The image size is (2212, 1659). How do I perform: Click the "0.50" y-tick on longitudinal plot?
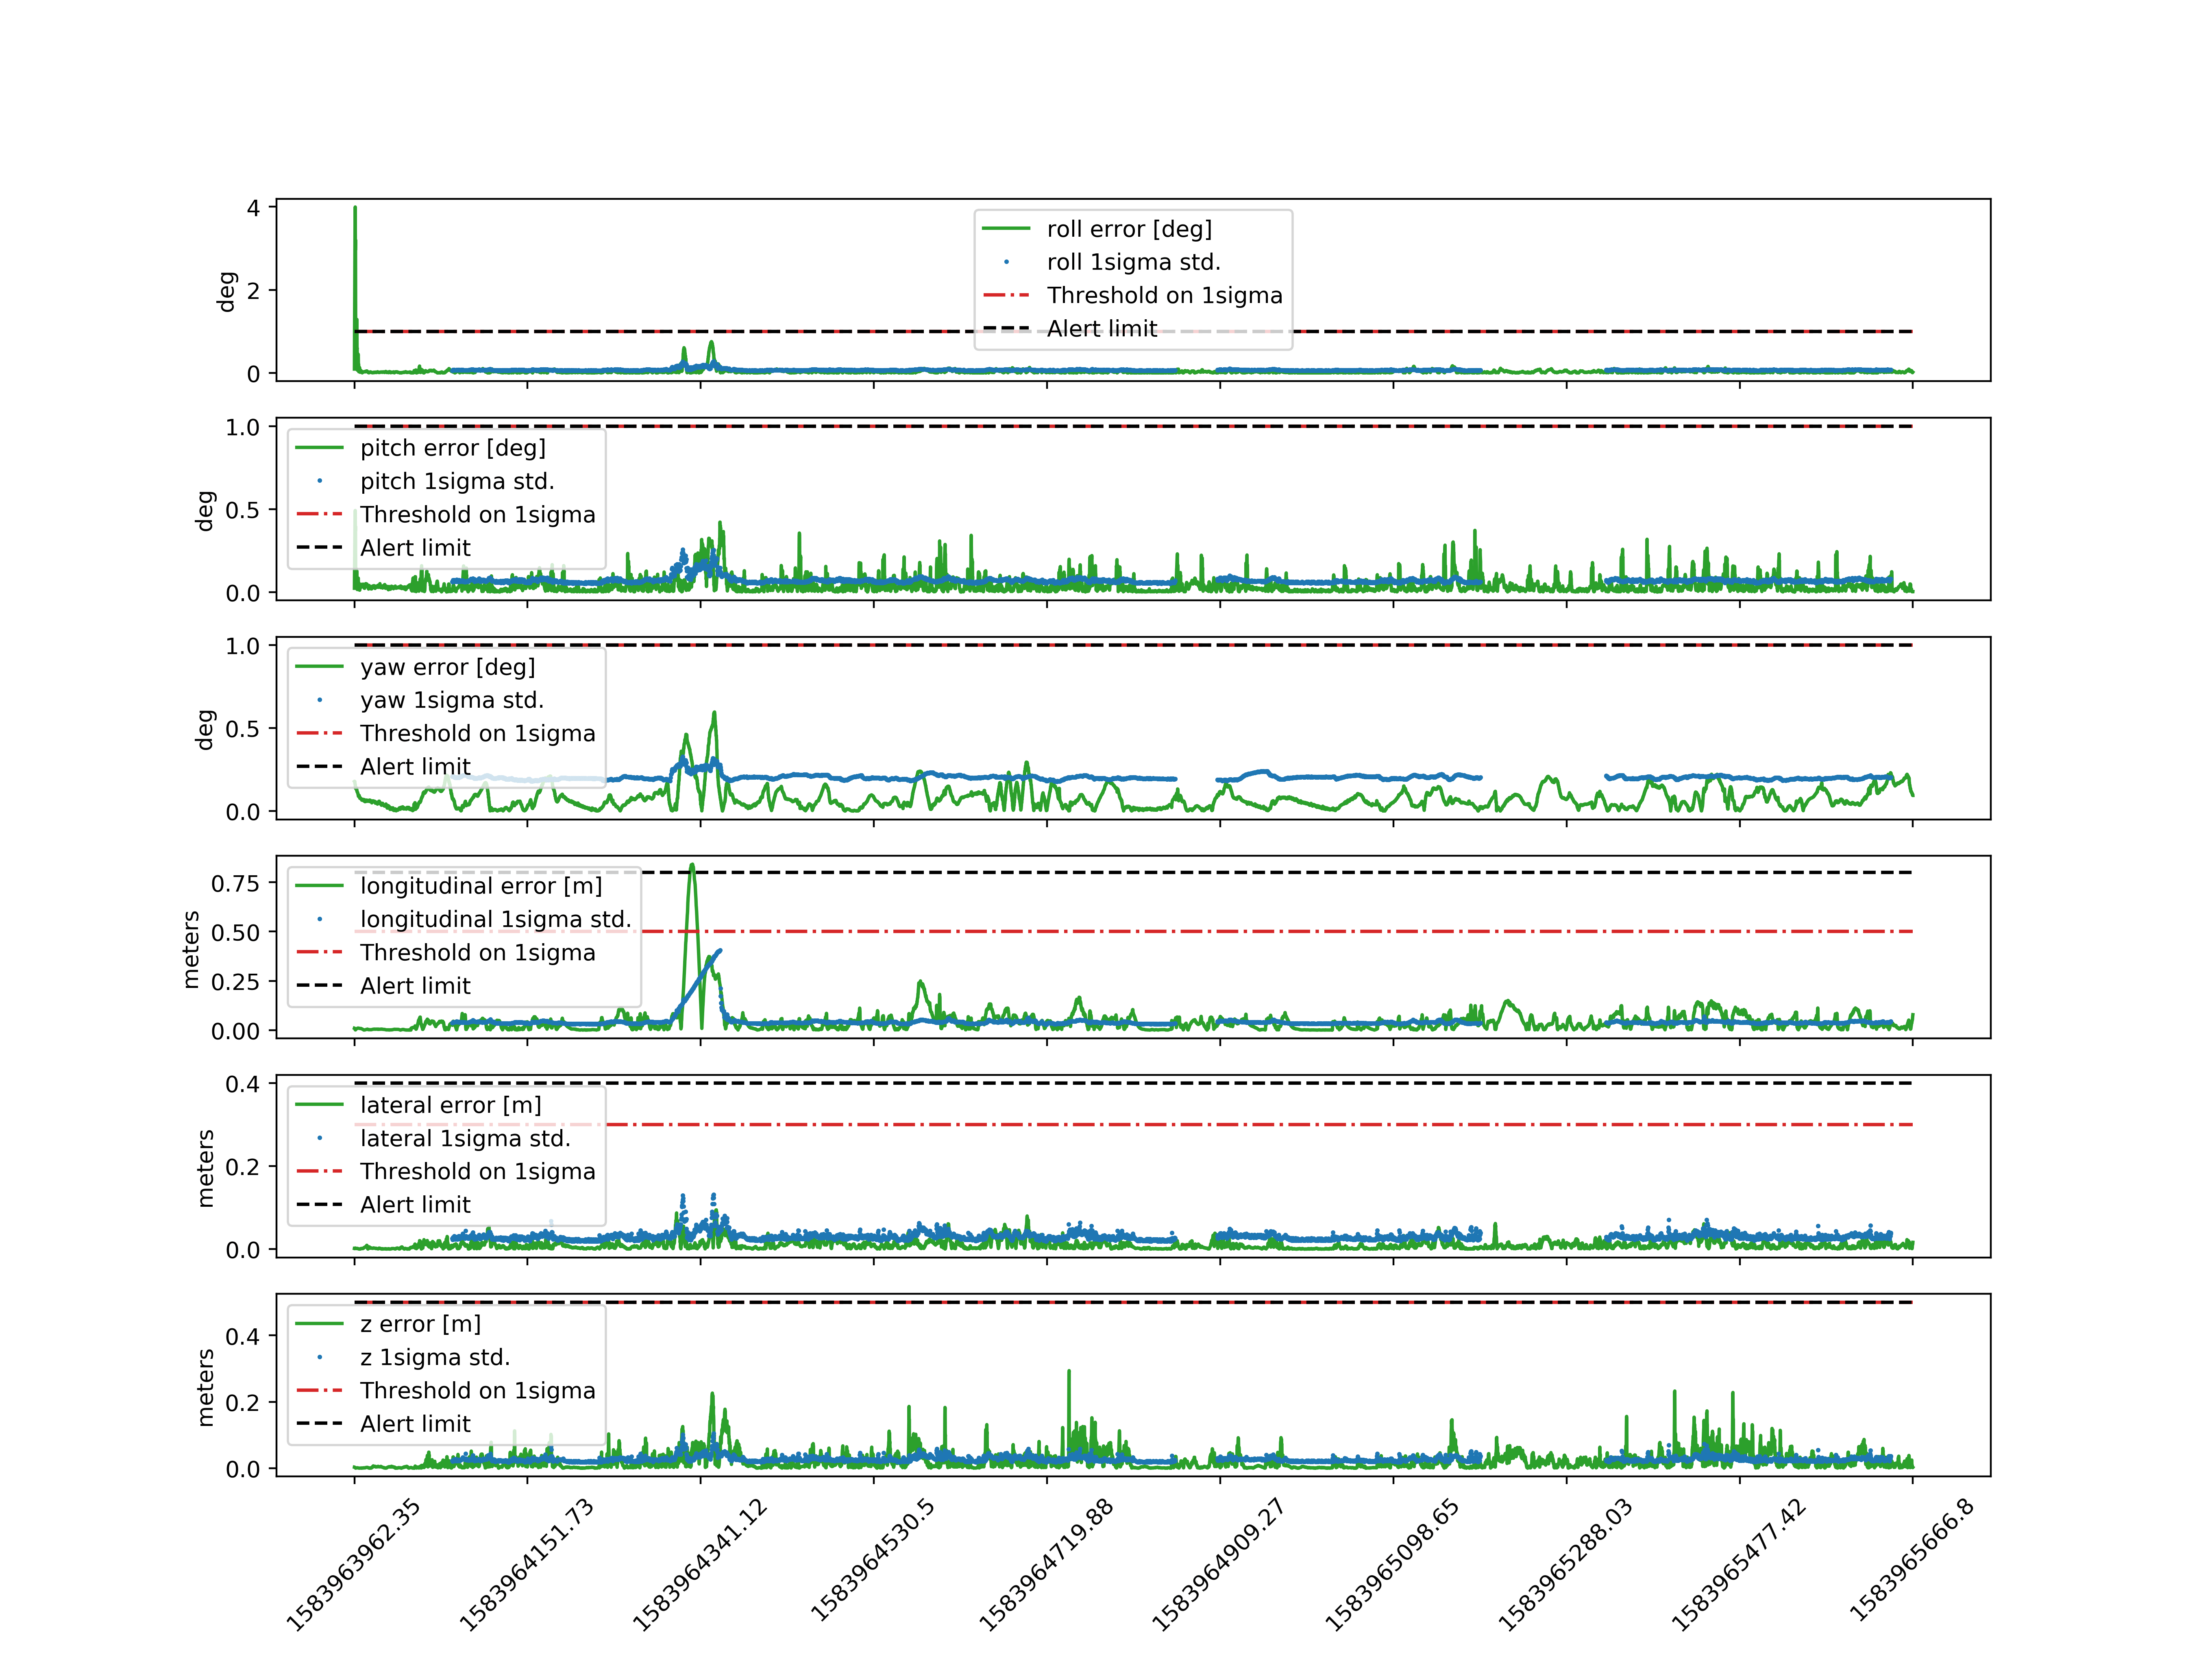[x=235, y=932]
